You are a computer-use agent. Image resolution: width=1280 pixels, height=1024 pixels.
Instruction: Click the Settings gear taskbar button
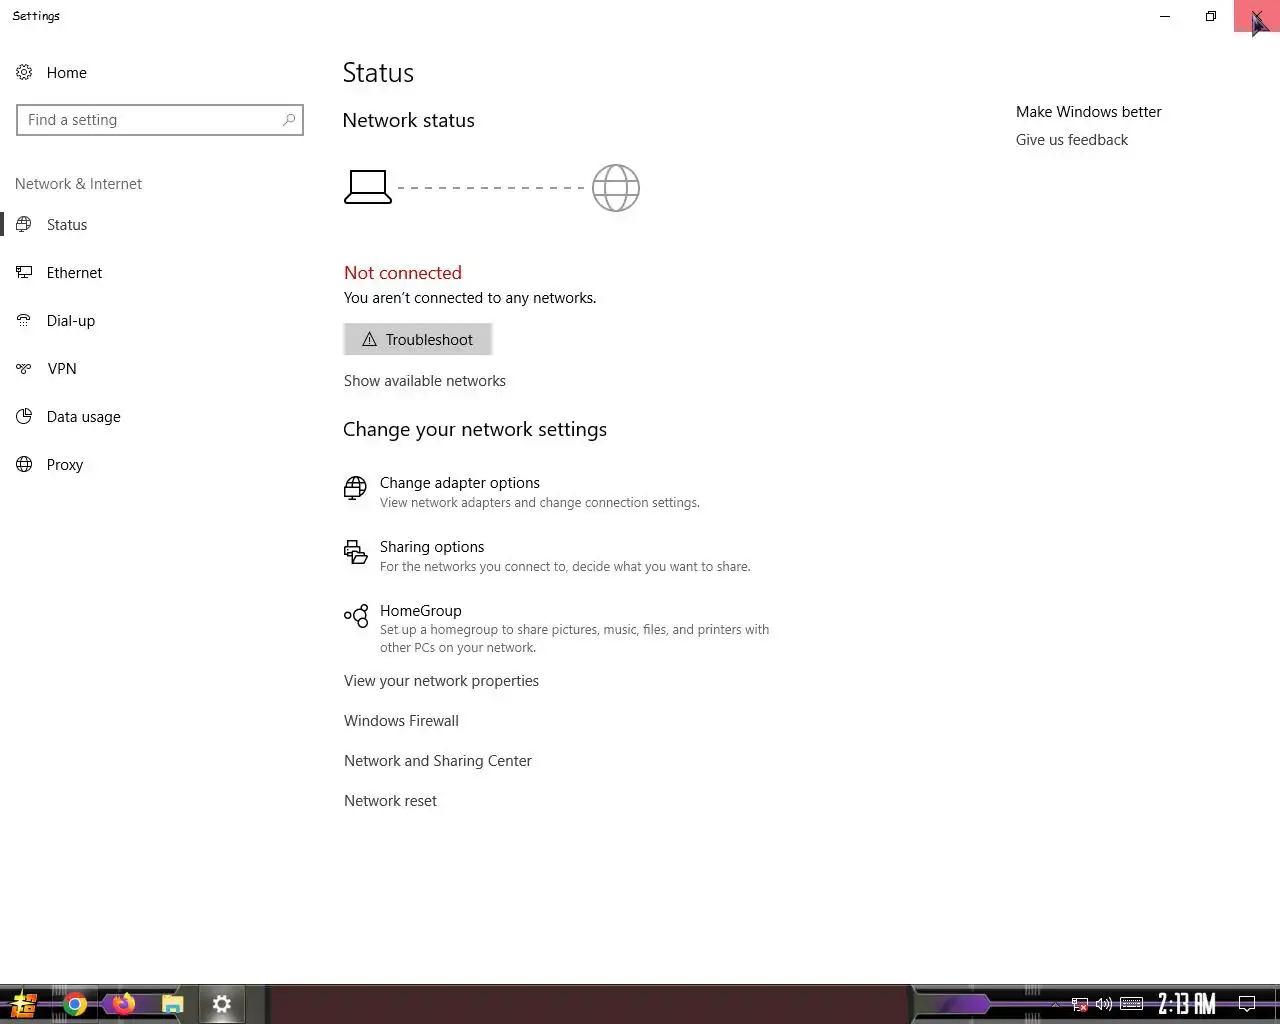tap(222, 1004)
